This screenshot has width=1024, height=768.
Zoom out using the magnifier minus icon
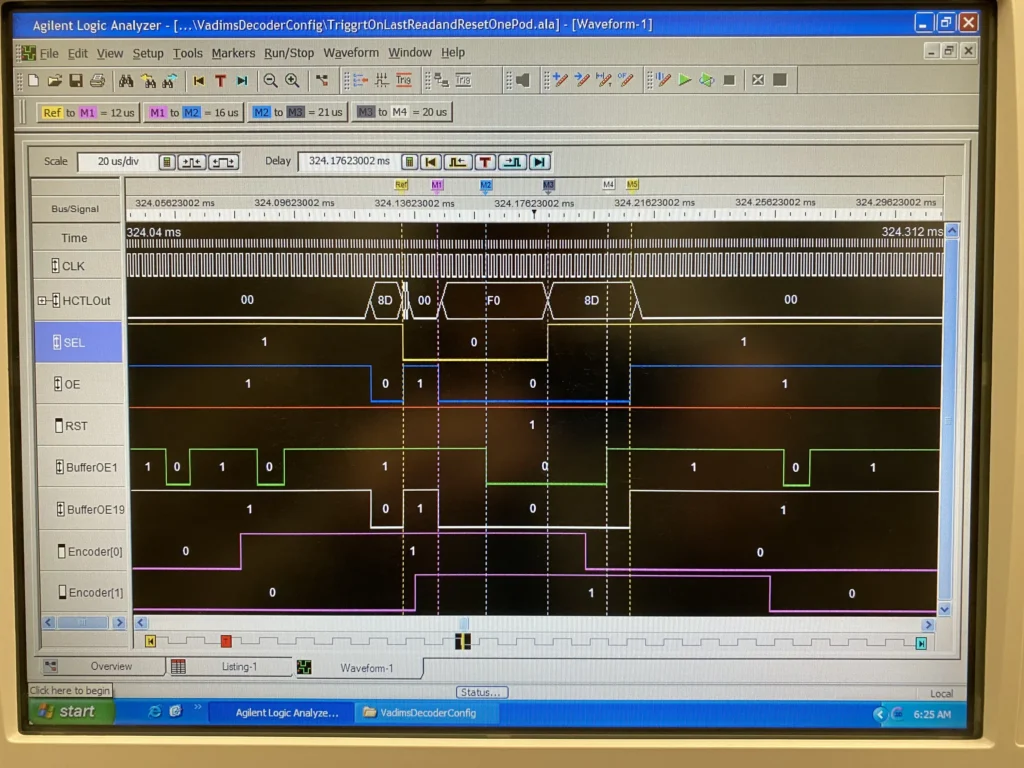pos(270,80)
